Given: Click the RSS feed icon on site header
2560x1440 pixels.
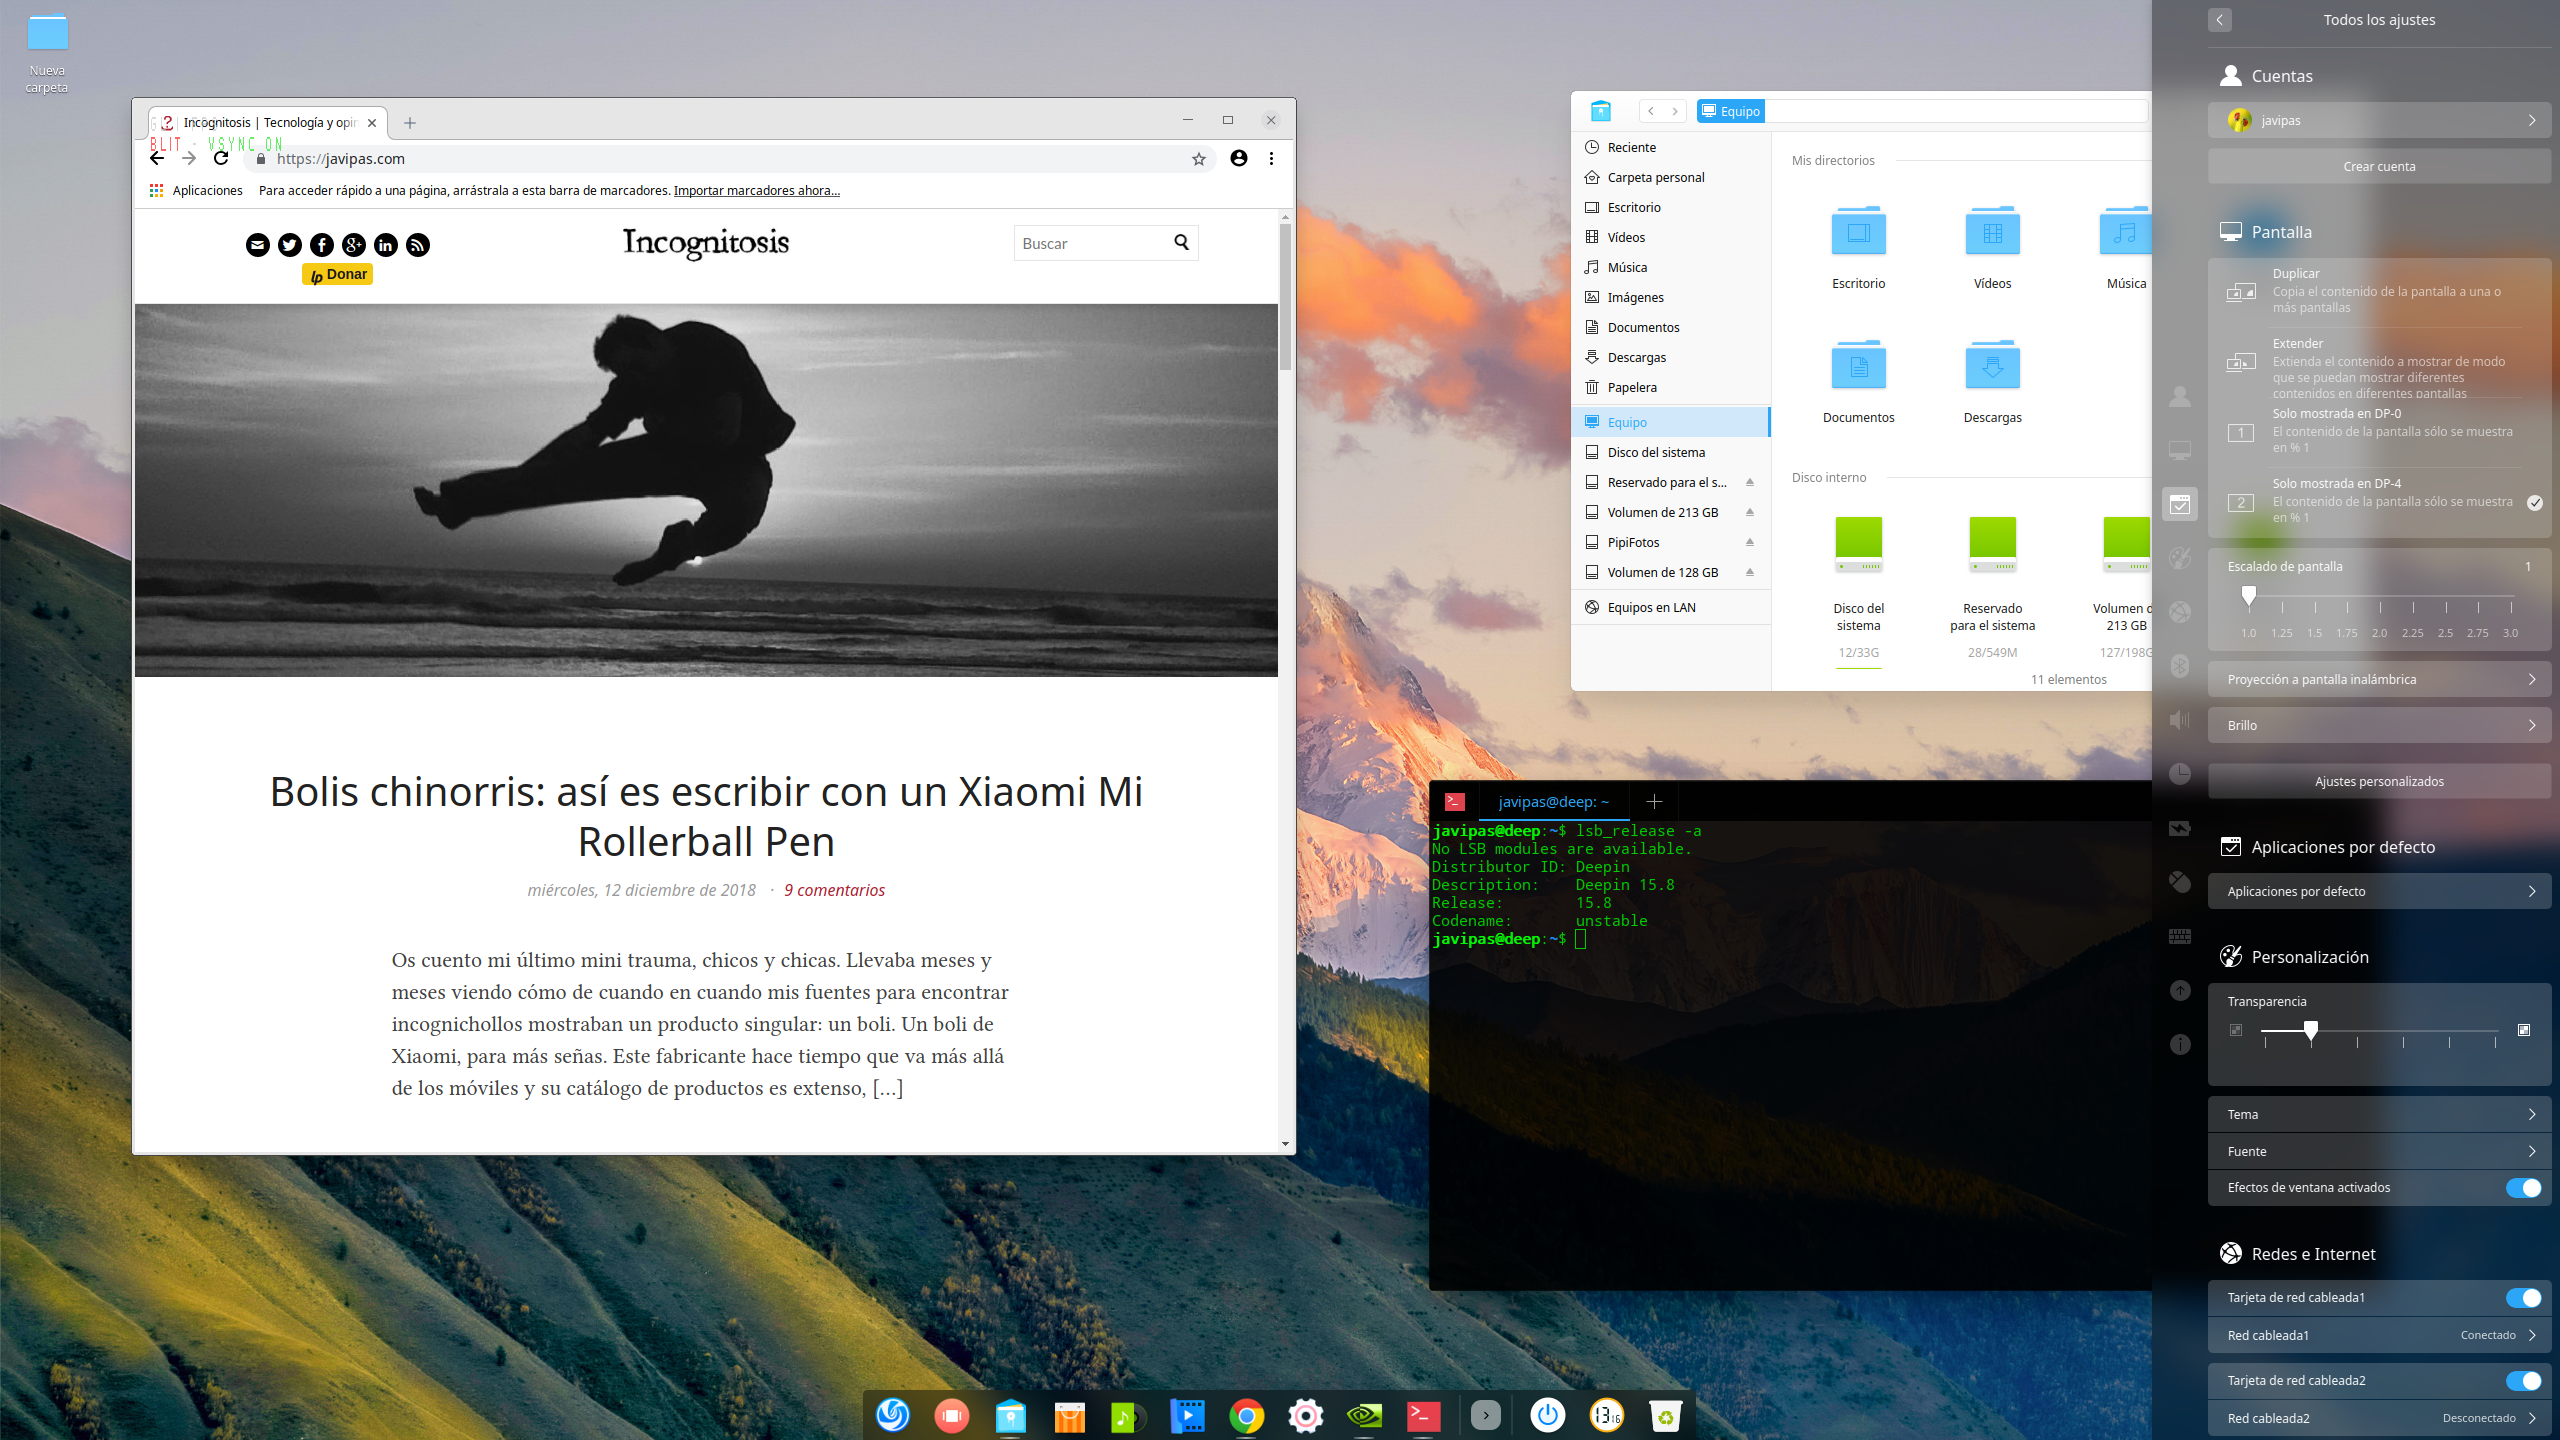Looking at the screenshot, I should 418,245.
